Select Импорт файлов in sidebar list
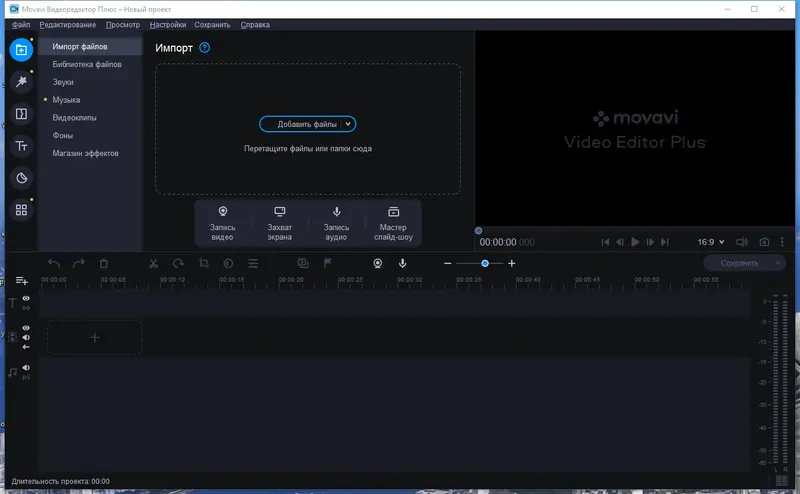The height and width of the screenshot is (494, 800). [x=90, y=46]
